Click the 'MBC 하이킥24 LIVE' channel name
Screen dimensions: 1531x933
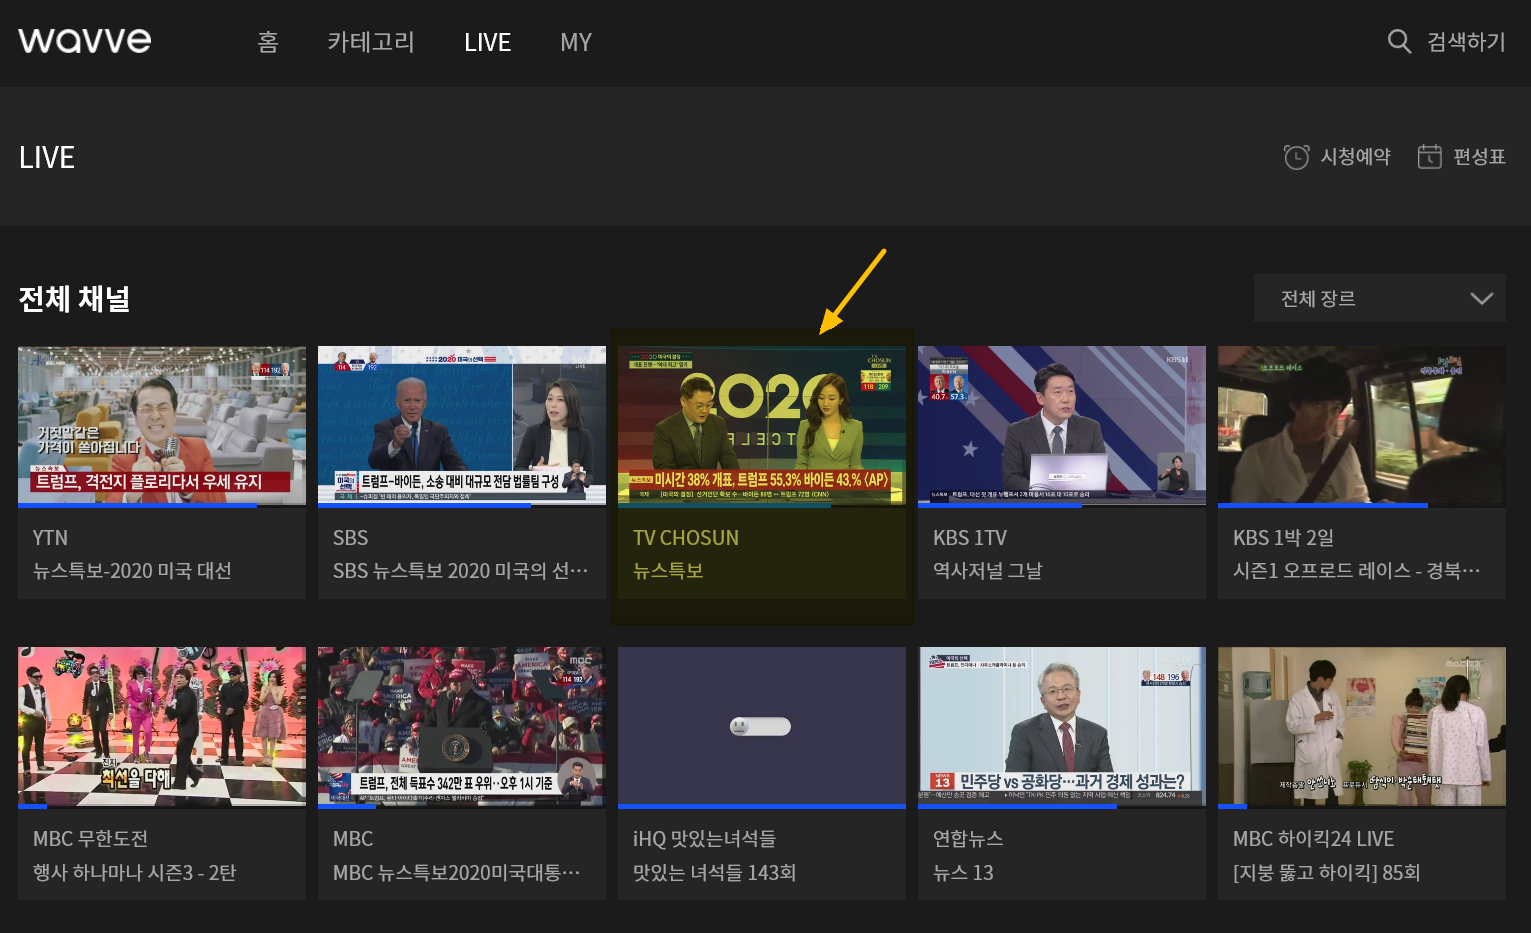pos(1313,839)
